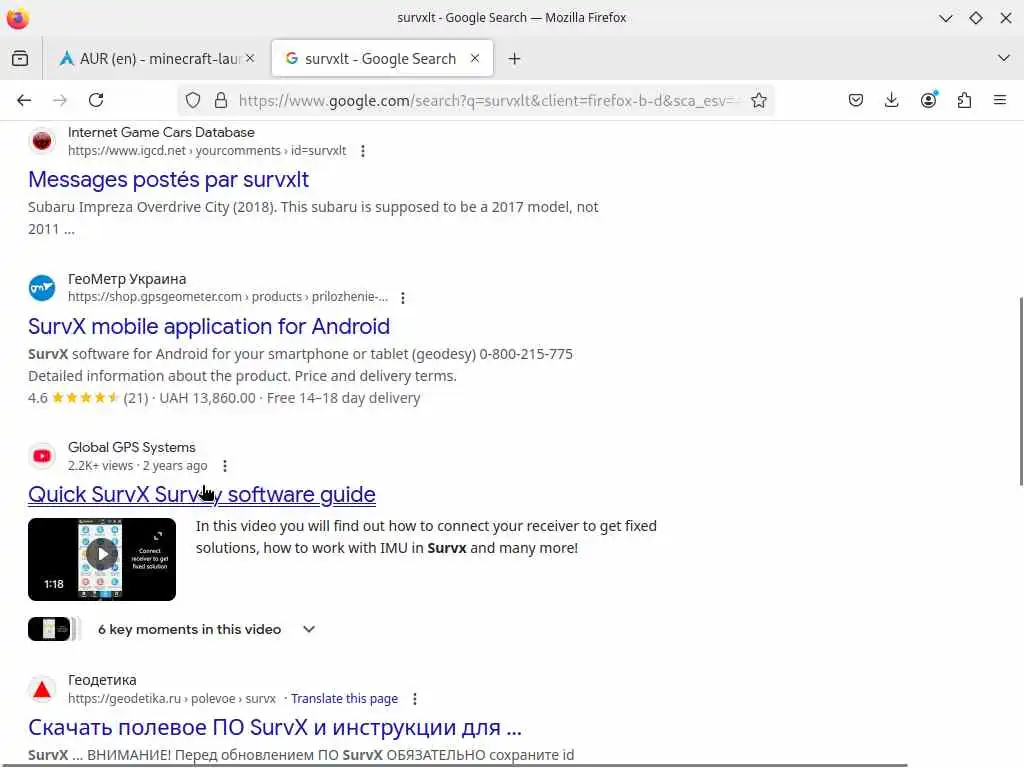Click the YouTube favicon for Global GPS Systems
The width and height of the screenshot is (1024, 768).
(x=42, y=456)
